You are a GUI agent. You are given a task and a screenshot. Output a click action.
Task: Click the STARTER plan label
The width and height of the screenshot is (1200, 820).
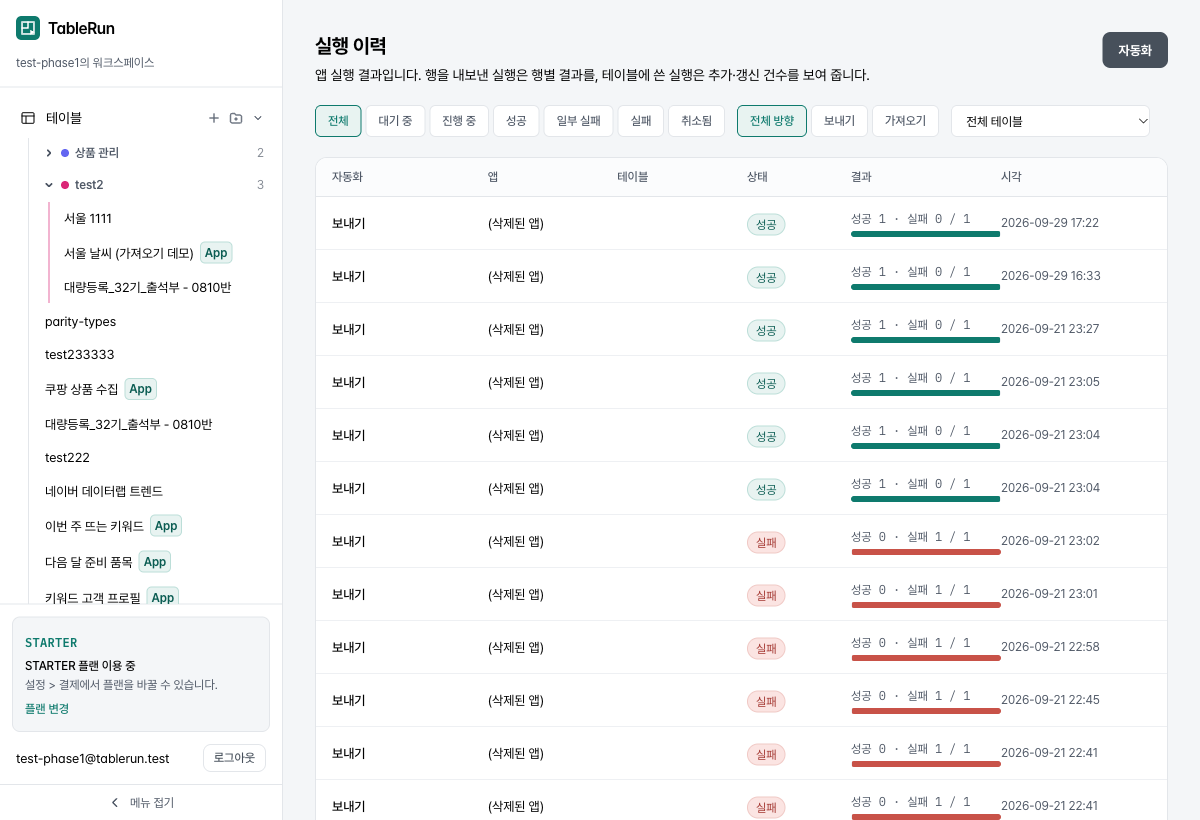tap(51, 643)
